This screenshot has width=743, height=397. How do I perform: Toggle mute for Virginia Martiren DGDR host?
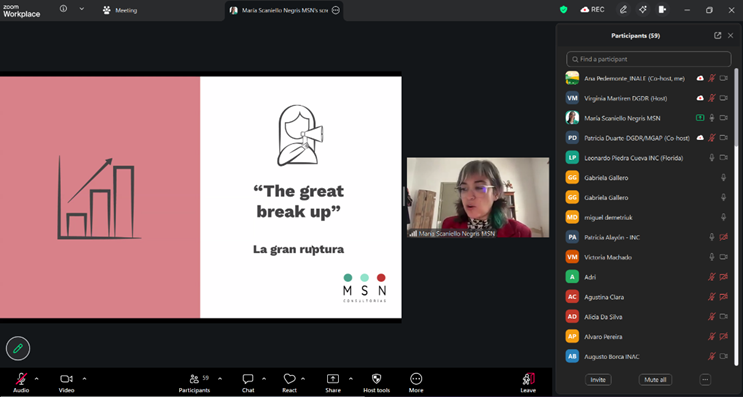coord(712,98)
